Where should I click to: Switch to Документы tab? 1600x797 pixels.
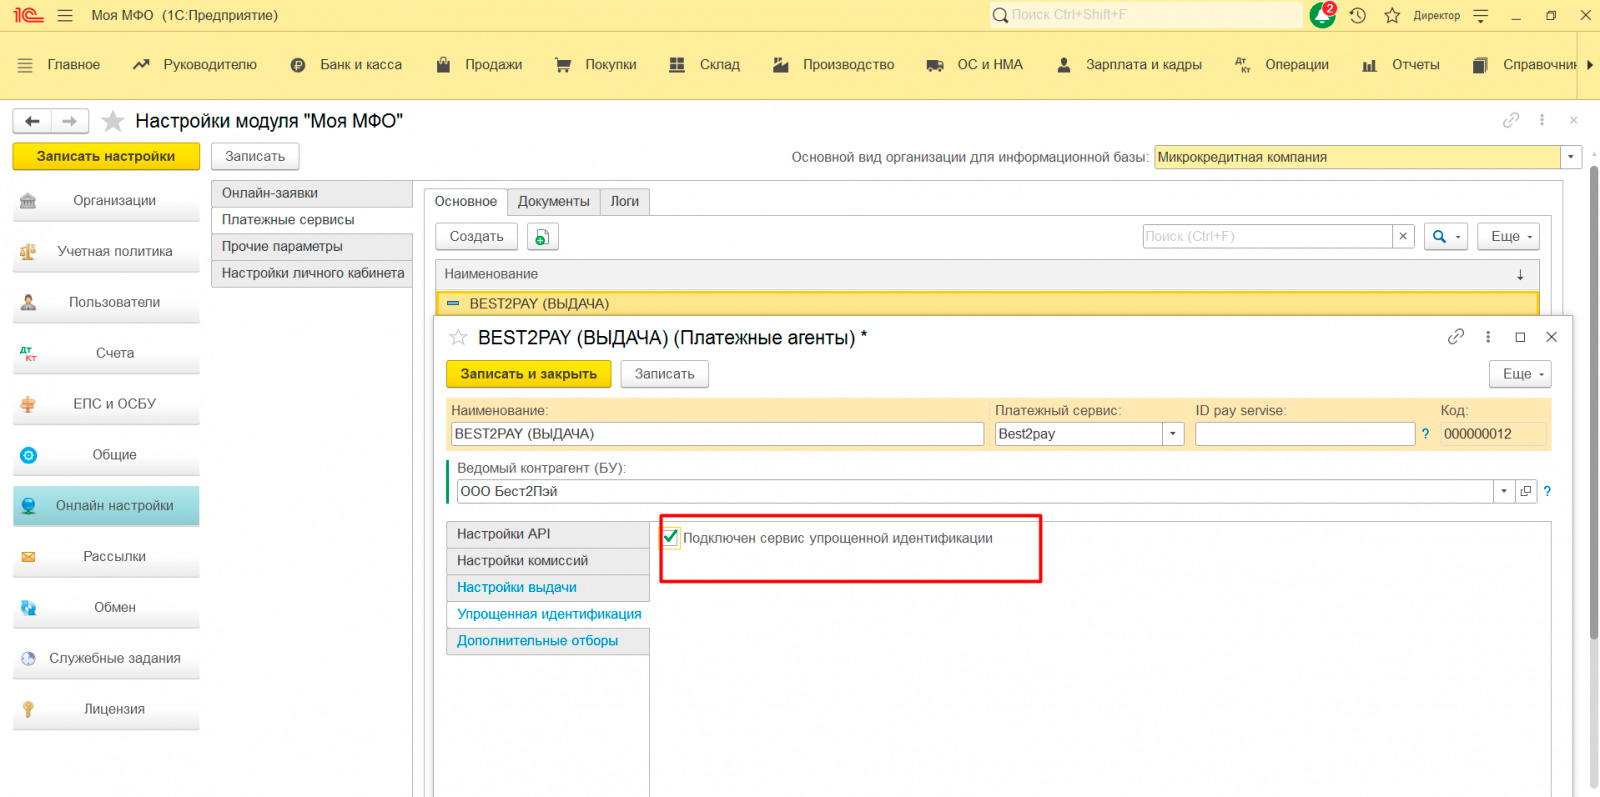pyautogui.click(x=554, y=202)
